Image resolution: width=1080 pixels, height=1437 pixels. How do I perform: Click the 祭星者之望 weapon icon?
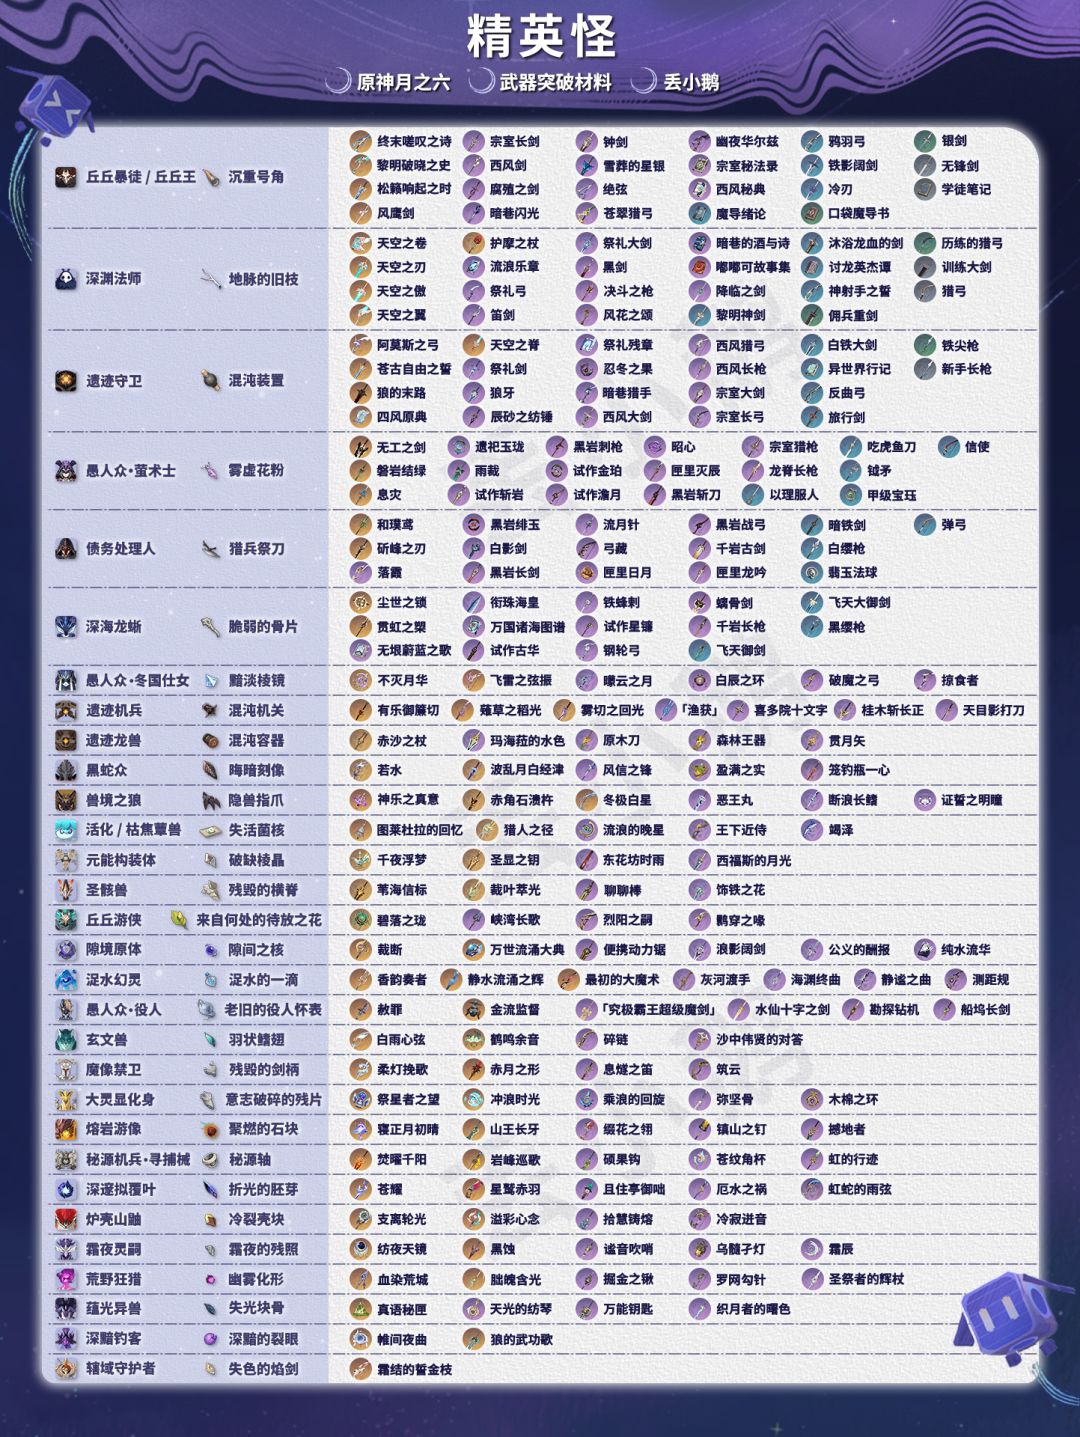click(361, 1100)
